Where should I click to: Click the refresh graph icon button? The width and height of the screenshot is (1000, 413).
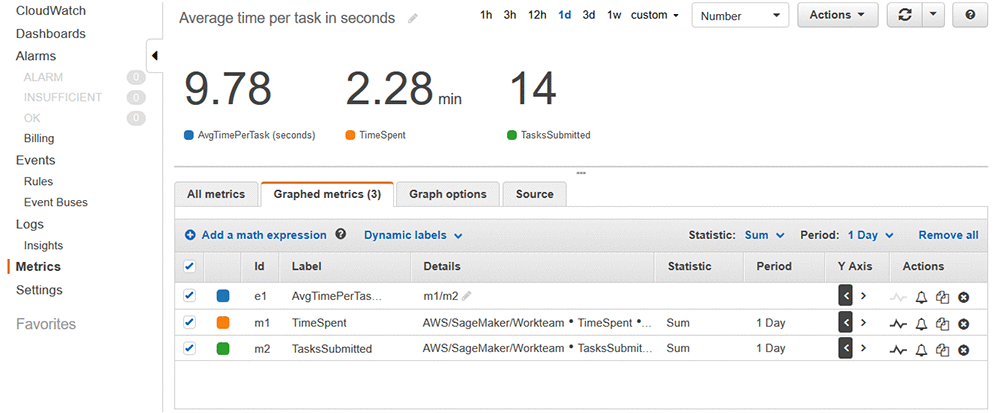pos(904,15)
